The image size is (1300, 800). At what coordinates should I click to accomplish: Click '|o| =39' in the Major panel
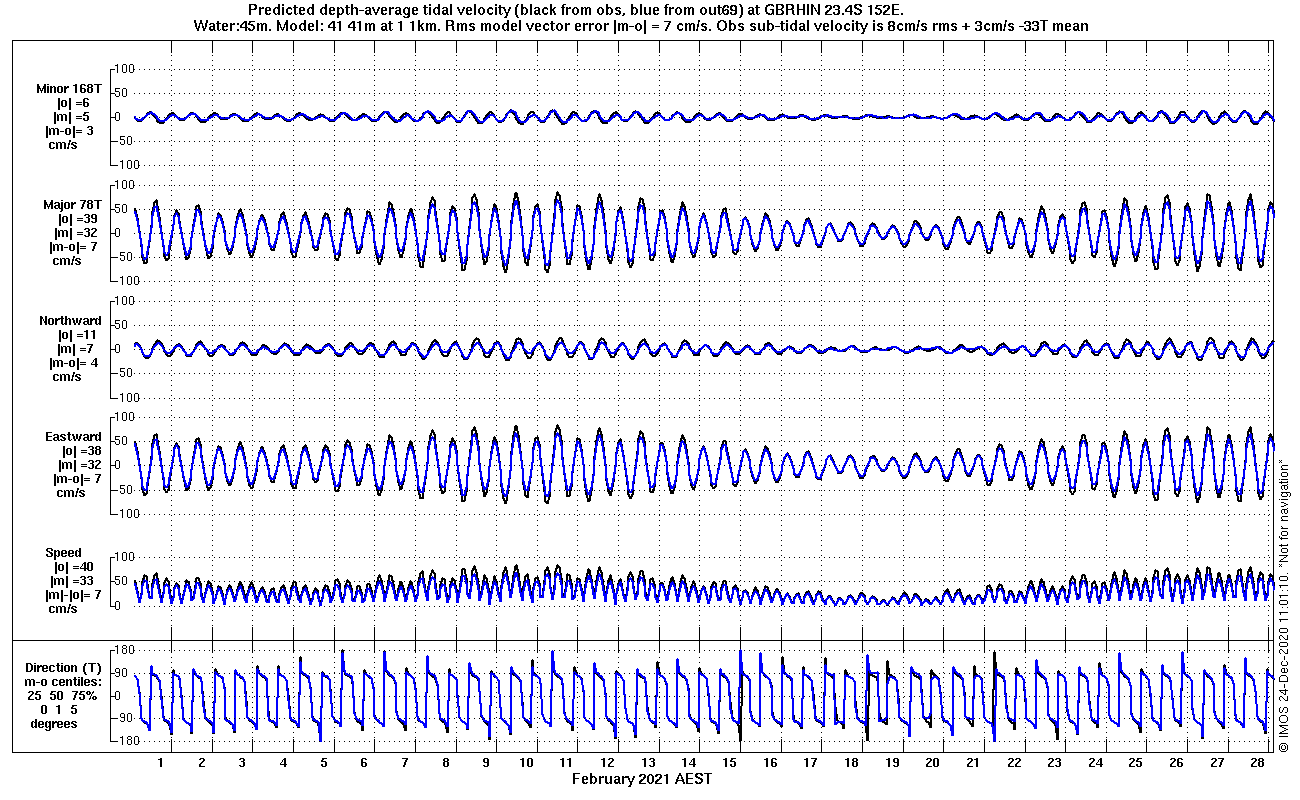[77, 219]
